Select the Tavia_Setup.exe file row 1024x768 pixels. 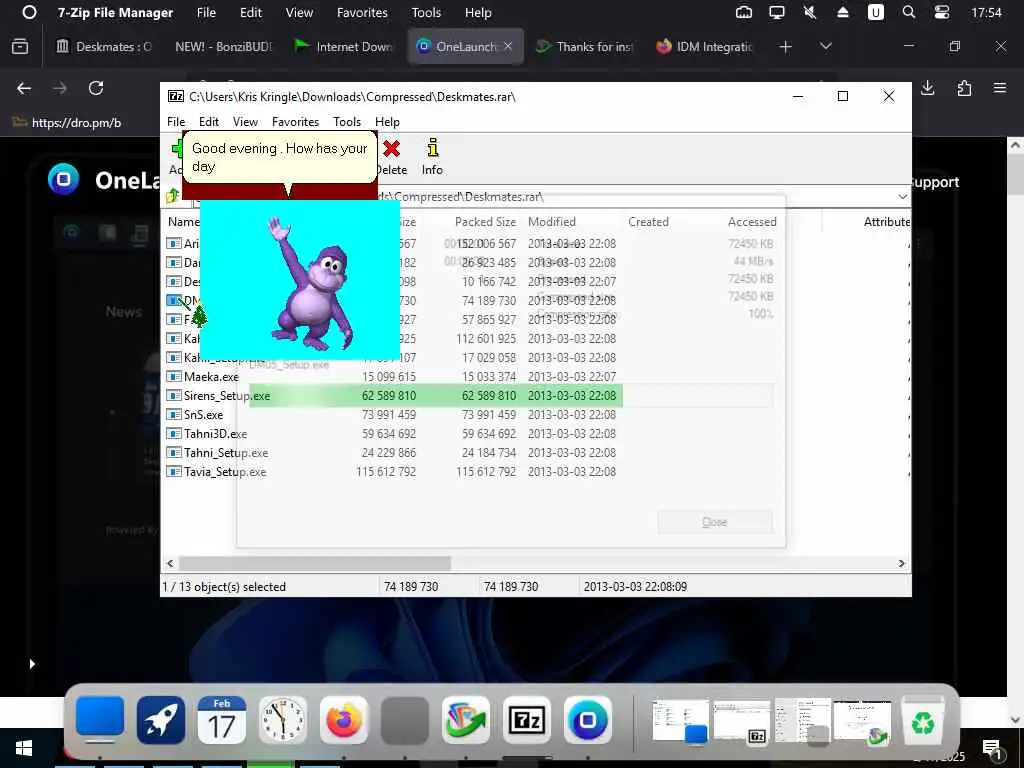[394, 472]
